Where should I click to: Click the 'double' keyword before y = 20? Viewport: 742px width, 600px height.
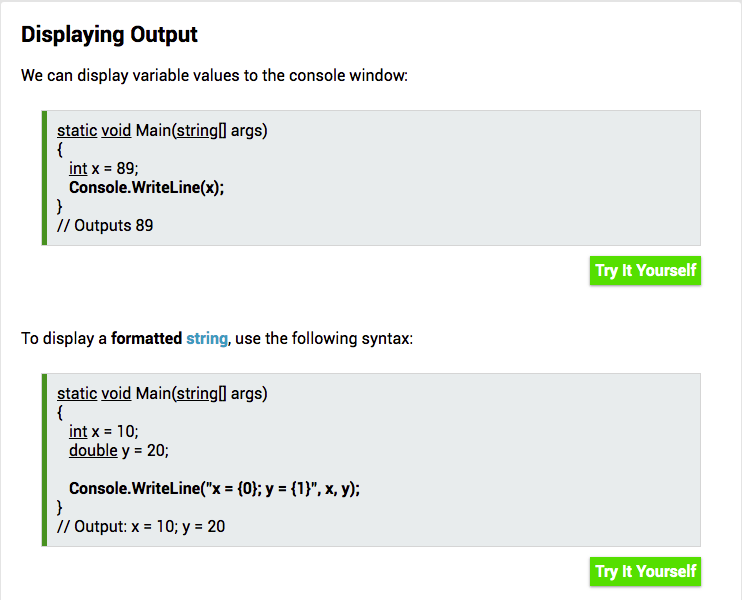93,450
